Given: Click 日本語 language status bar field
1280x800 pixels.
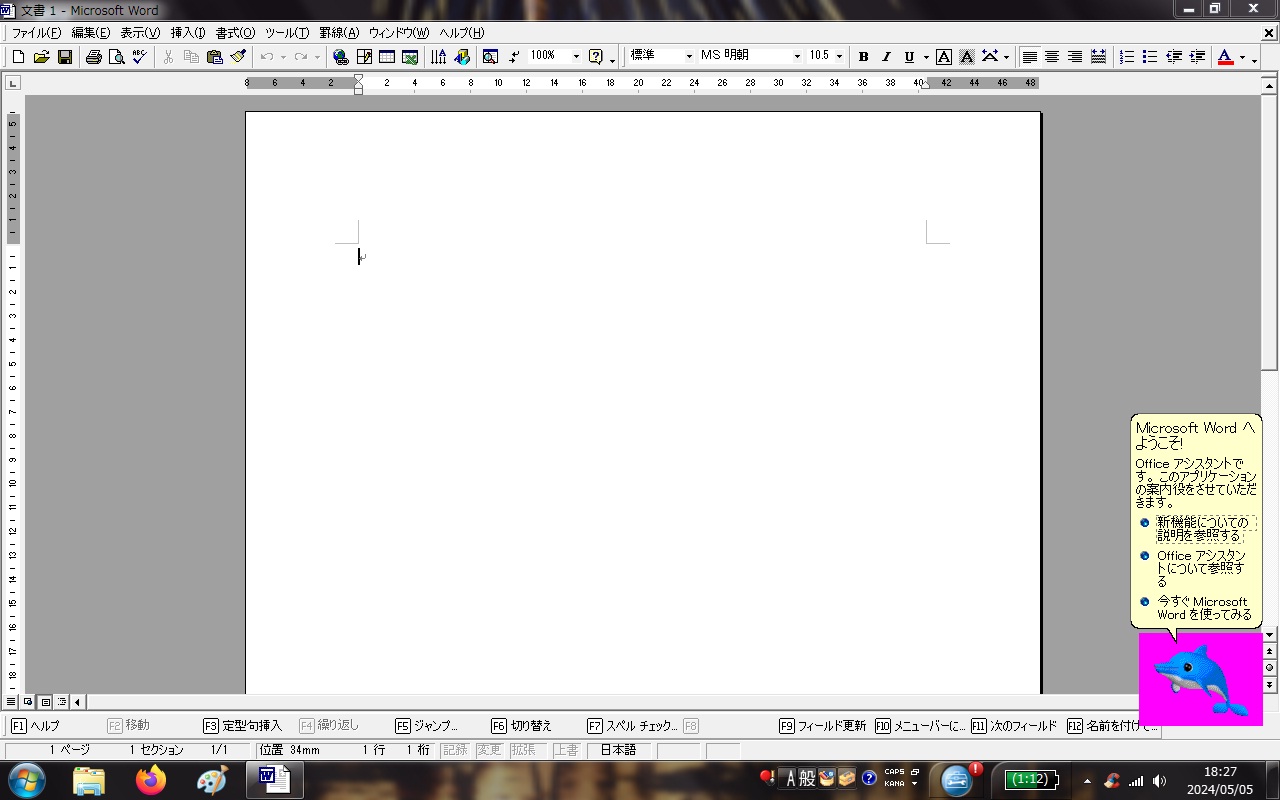Looking at the screenshot, I should 618,750.
